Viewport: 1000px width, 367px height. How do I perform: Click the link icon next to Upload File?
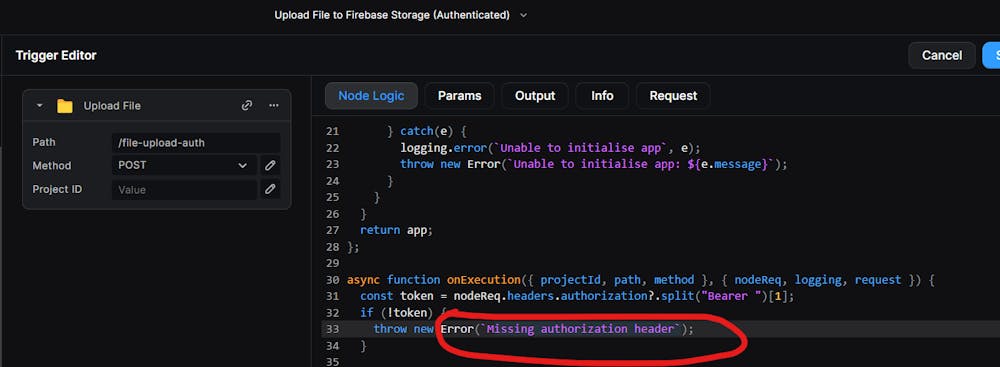point(247,105)
